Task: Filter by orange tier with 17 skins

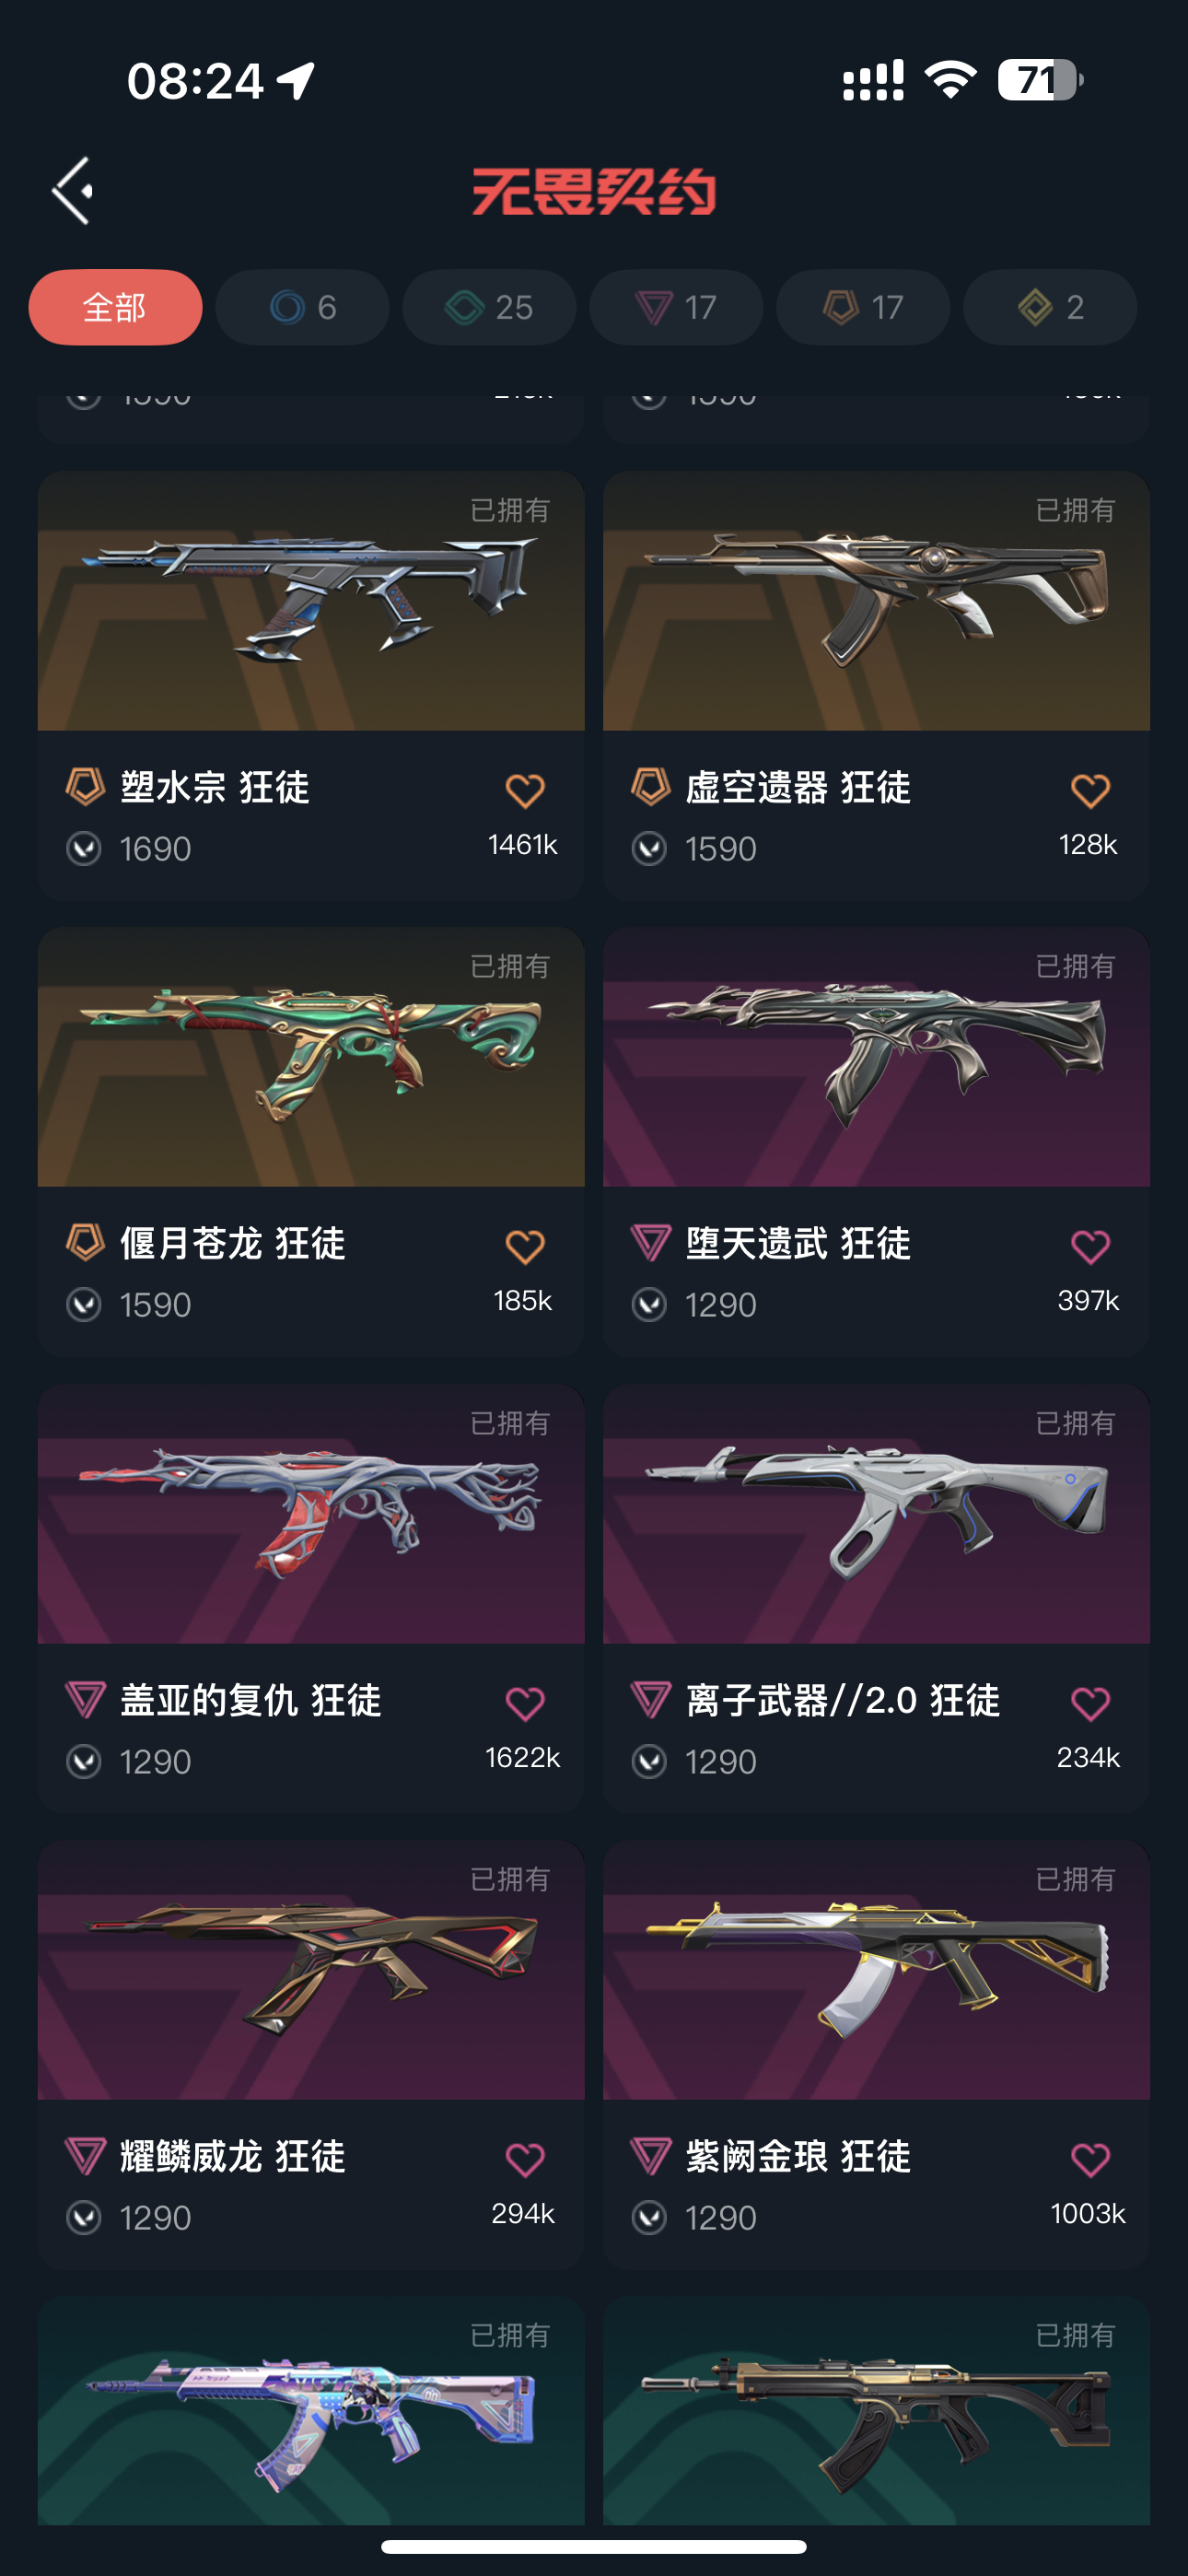Action: (x=863, y=307)
